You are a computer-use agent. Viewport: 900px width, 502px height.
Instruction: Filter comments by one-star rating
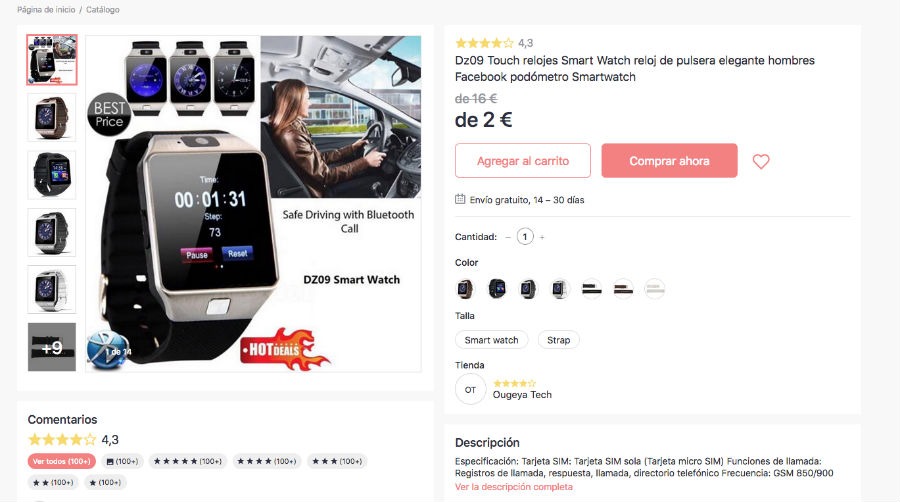click(x=105, y=482)
